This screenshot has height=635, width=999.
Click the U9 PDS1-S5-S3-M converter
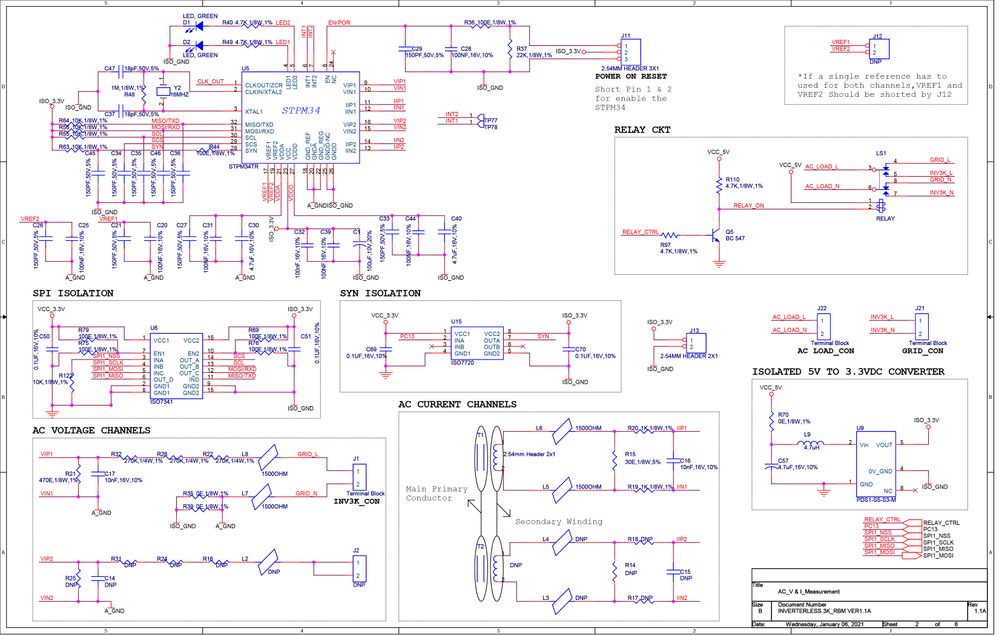(876, 464)
